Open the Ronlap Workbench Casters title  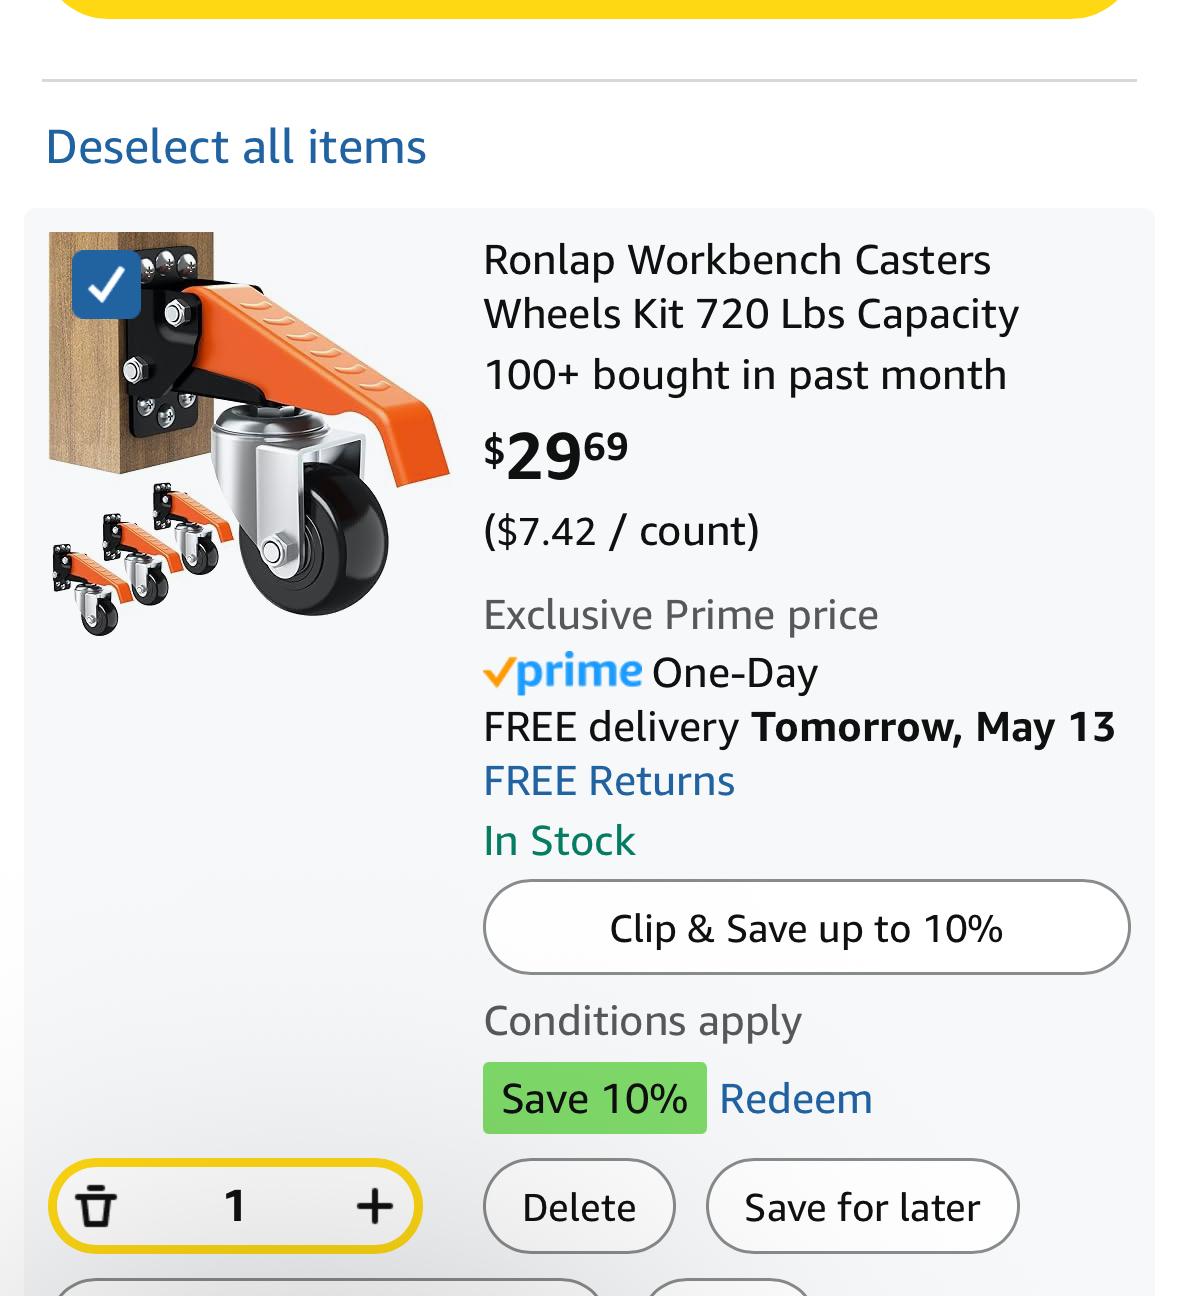tap(750, 287)
